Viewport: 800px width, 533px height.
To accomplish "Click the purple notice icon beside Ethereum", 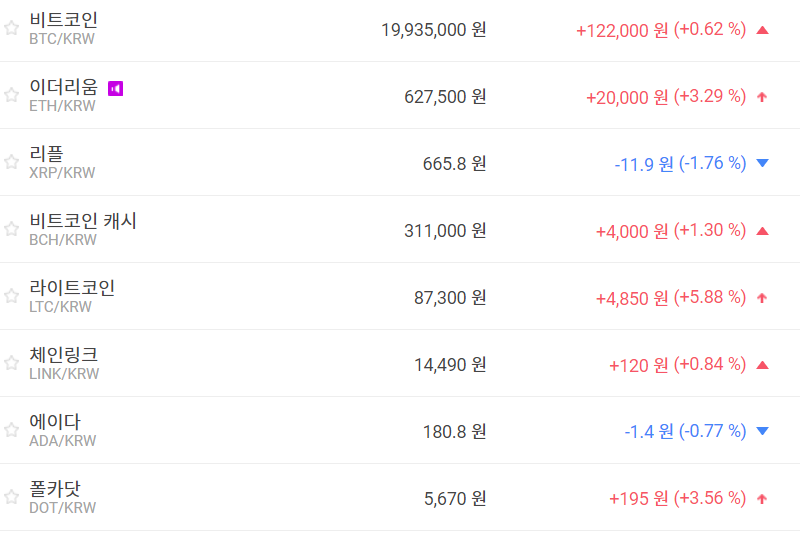I will pyautogui.click(x=115, y=89).
